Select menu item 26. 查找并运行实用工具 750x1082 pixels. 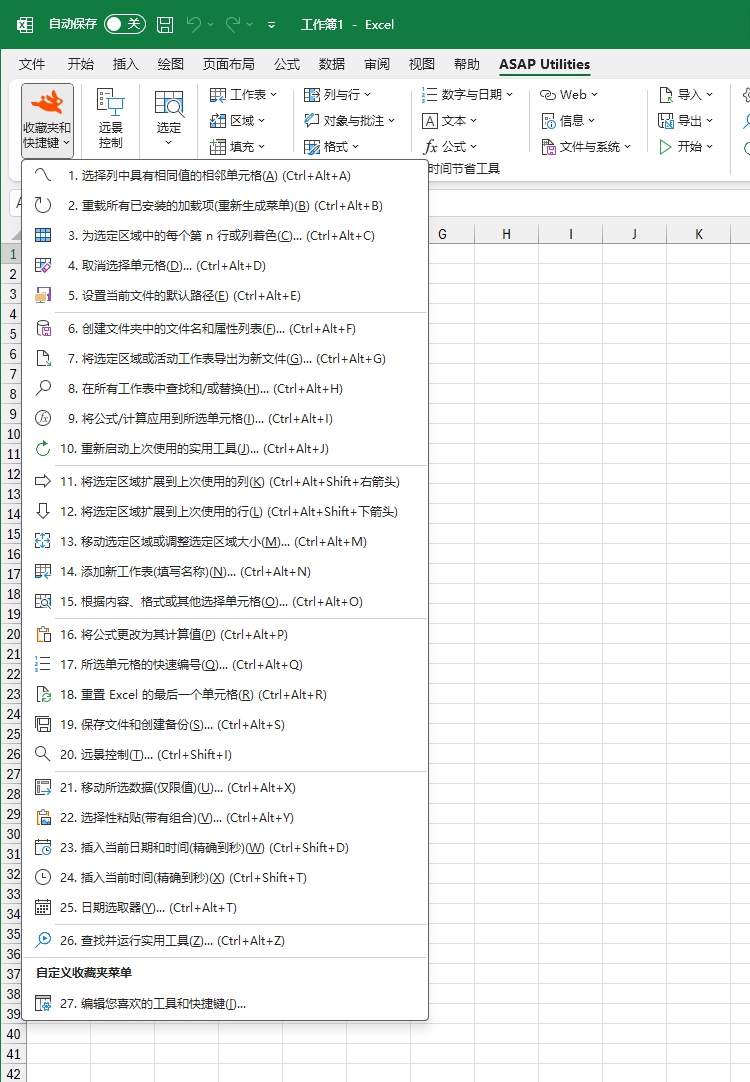(225, 940)
